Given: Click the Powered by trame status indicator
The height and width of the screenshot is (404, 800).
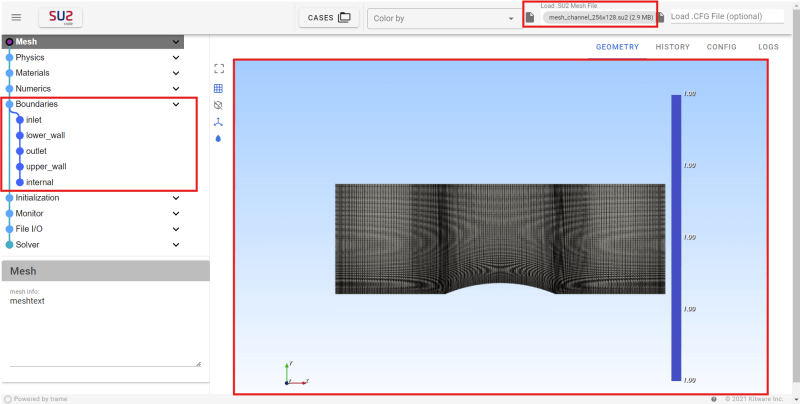Looking at the screenshot, I should pyautogui.click(x=36, y=399).
